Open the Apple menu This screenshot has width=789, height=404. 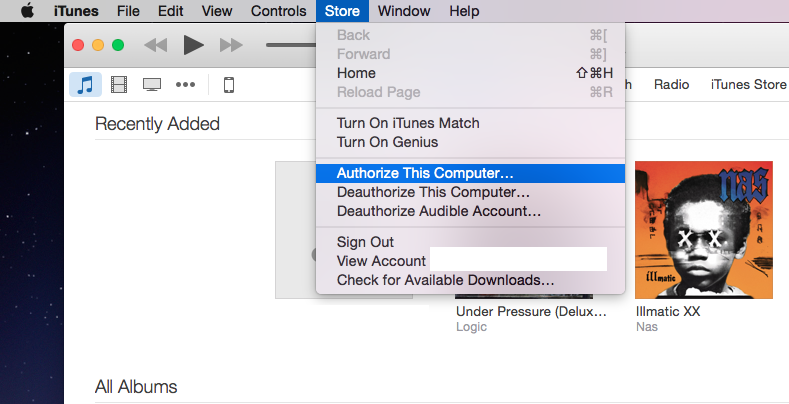tap(27, 11)
